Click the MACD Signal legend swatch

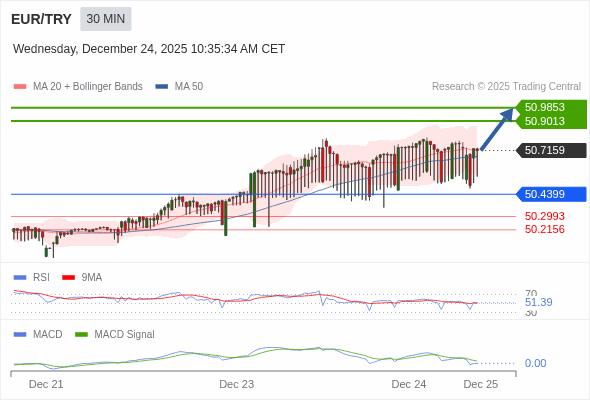pyautogui.click(x=82, y=335)
